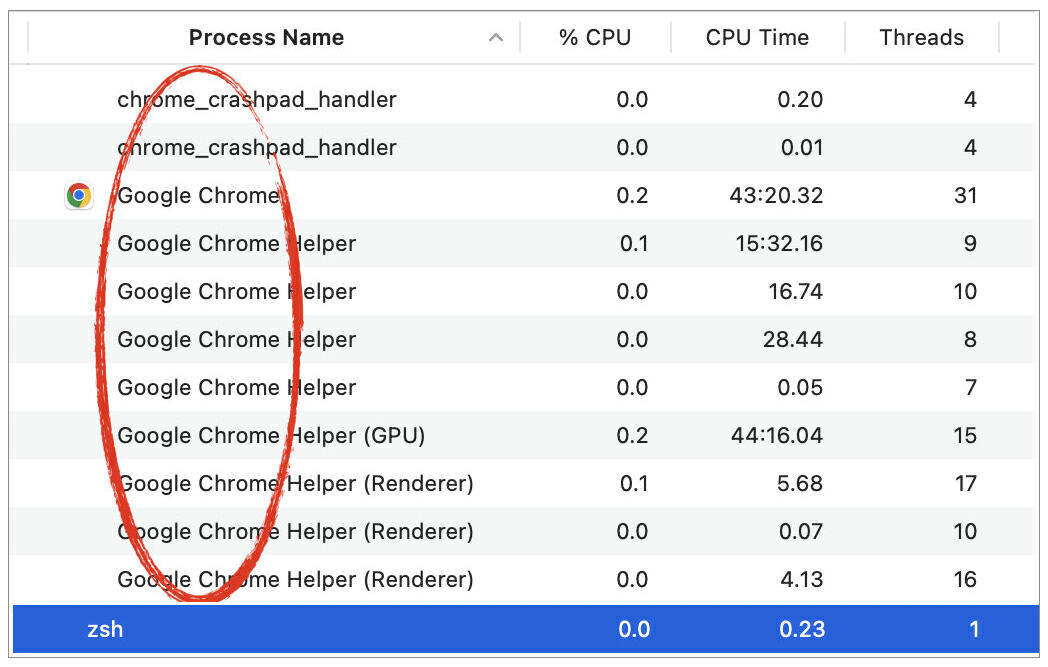Viewport: 1048px width, 667px height.
Task: Select chrome_crashpad_handler with CPU Time 0.20
Action: coord(257,100)
